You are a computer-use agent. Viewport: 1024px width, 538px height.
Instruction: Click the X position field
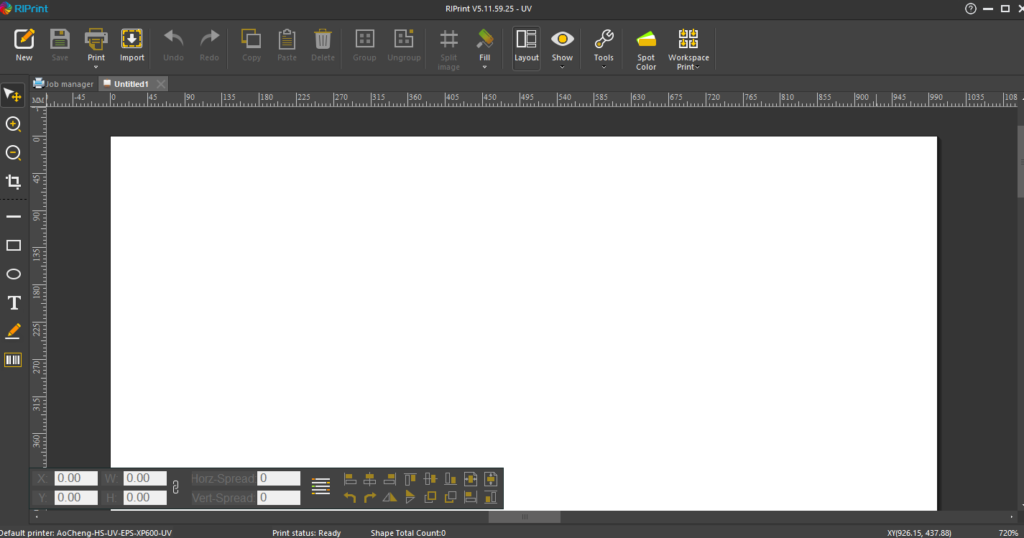pyautogui.click(x=76, y=478)
